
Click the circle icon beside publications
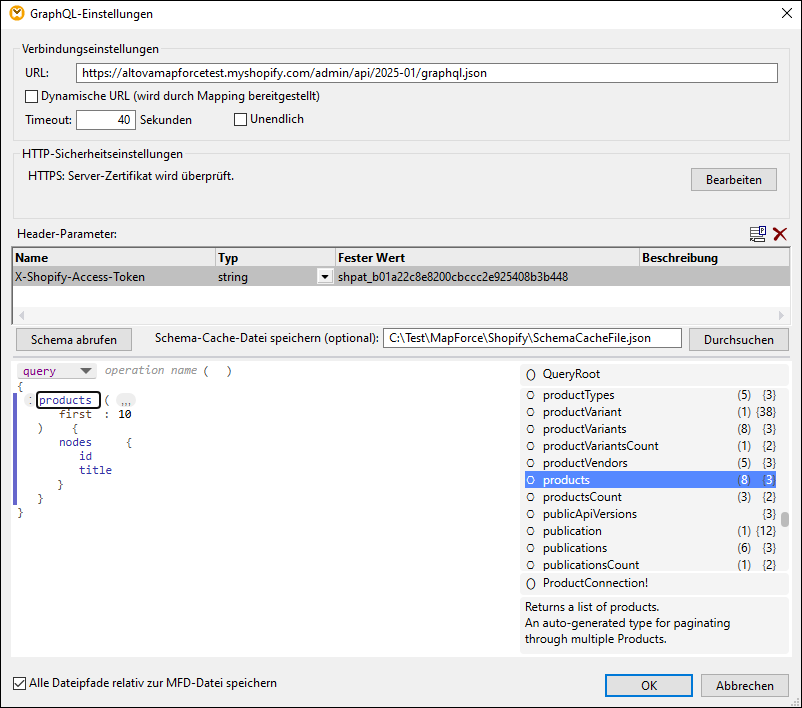pos(531,548)
